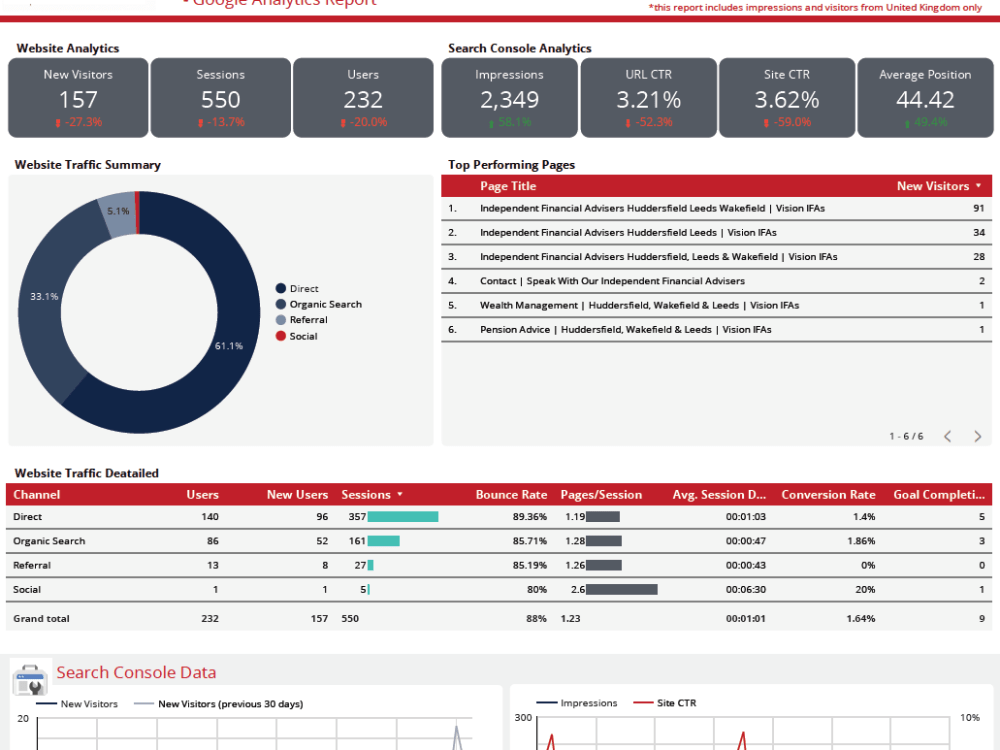Click the Pages/Session column header
Screen dimensions: 1000x750
601,494
